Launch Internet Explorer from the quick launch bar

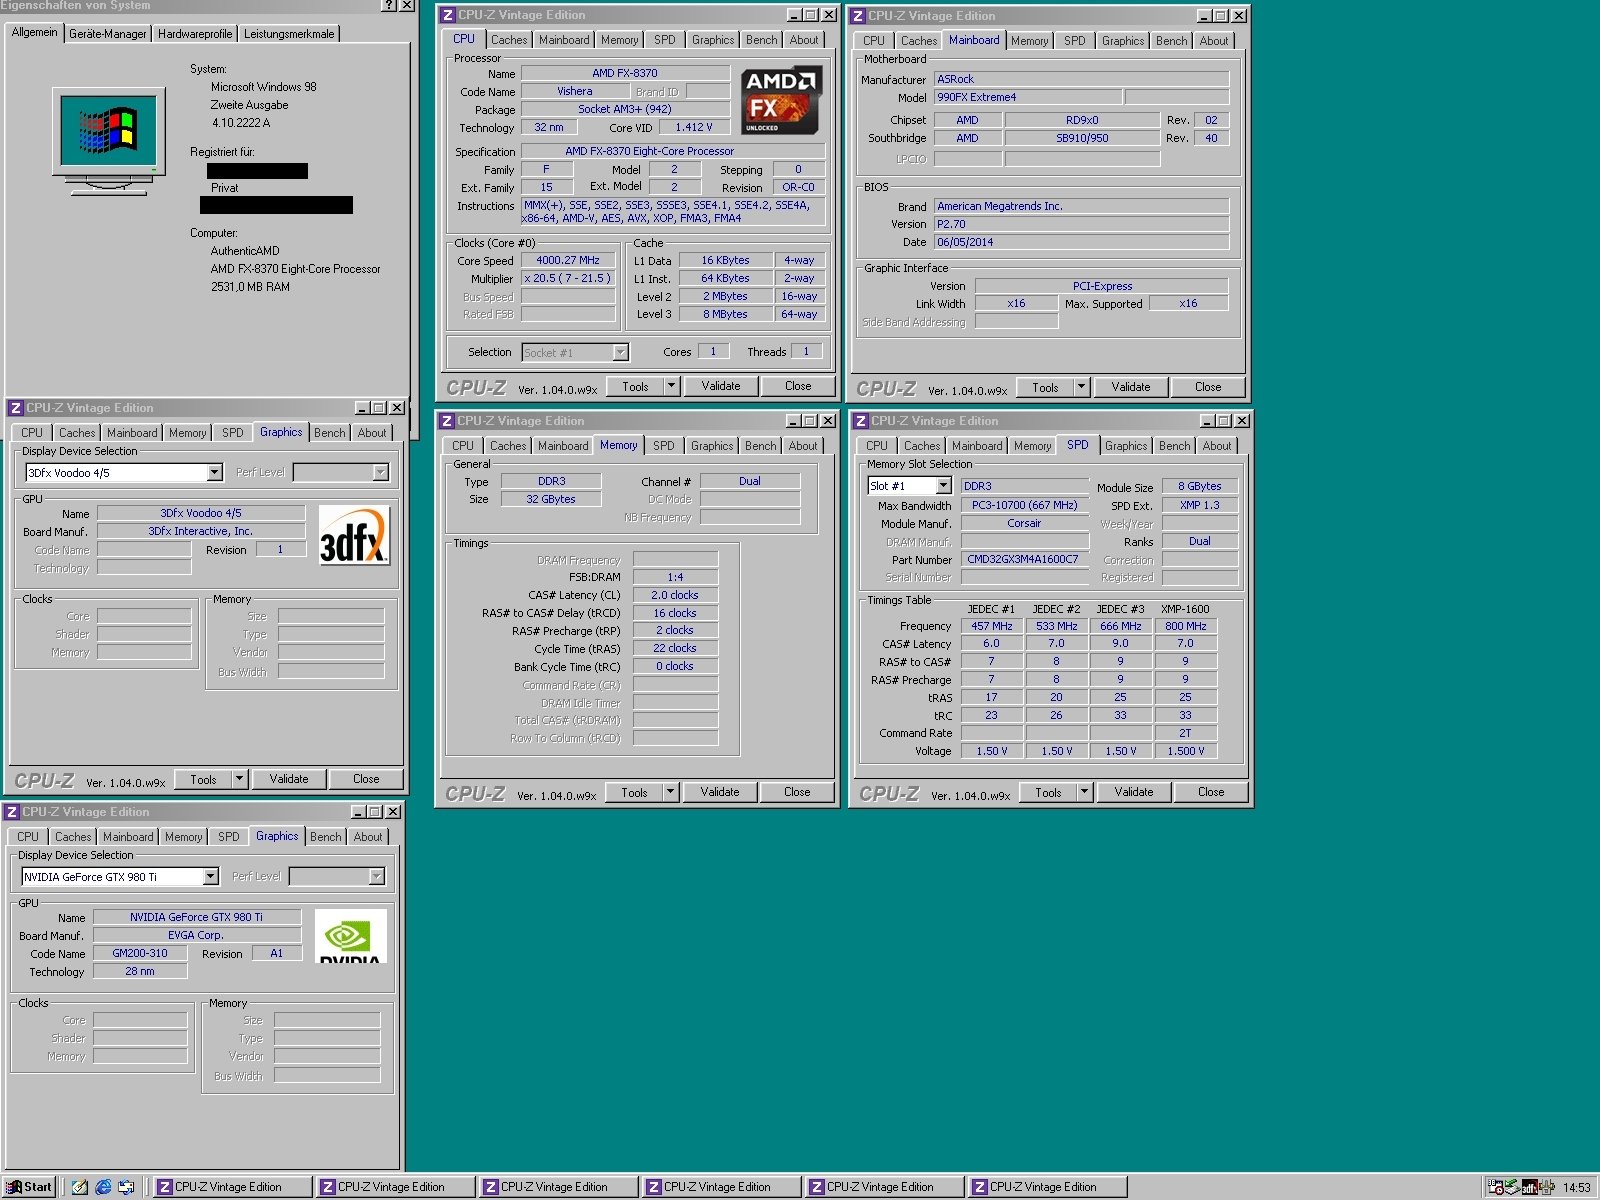point(103,1187)
